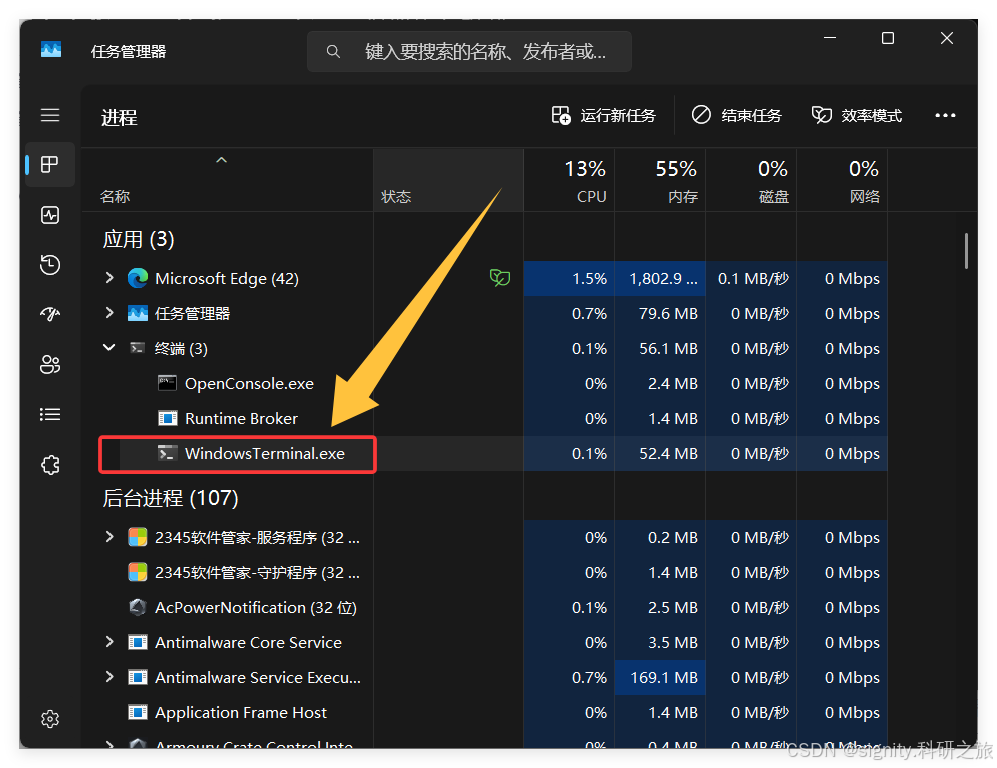Viewport: 997px width, 768px height.
Task: Click the 2345软件管家-守护程序 icon
Action: coord(138,572)
